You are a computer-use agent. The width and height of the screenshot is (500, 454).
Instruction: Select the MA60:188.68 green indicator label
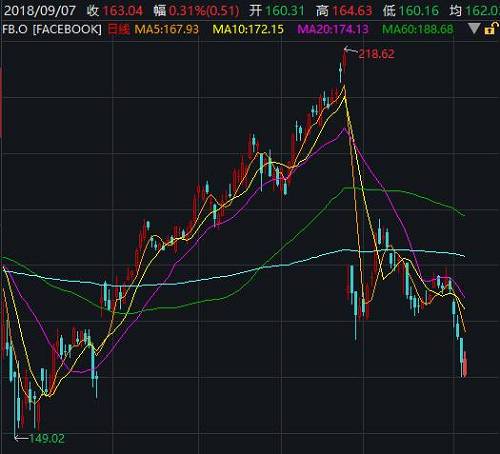[418, 29]
